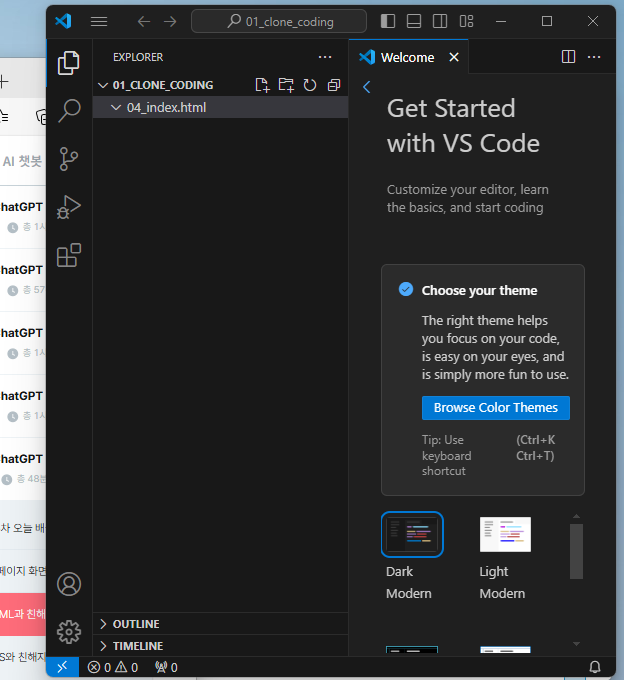The image size is (624, 680).
Task: Open the Explorer view in activity bar
Action: point(69,63)
